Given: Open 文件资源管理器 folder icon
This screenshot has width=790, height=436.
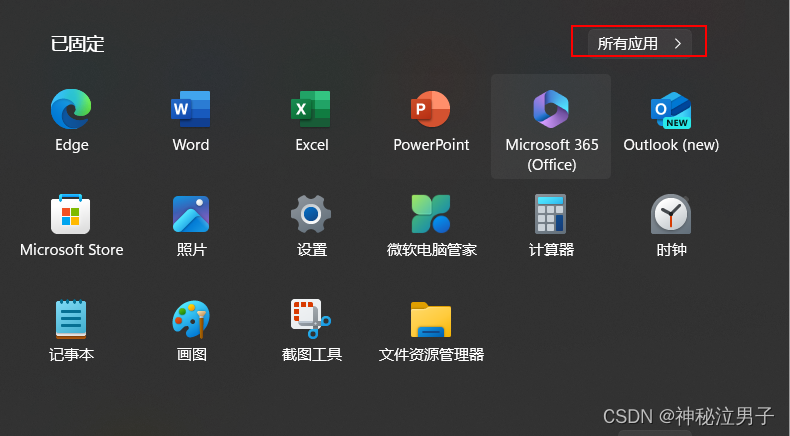Looking at the screenshot, I should (431, 320).
